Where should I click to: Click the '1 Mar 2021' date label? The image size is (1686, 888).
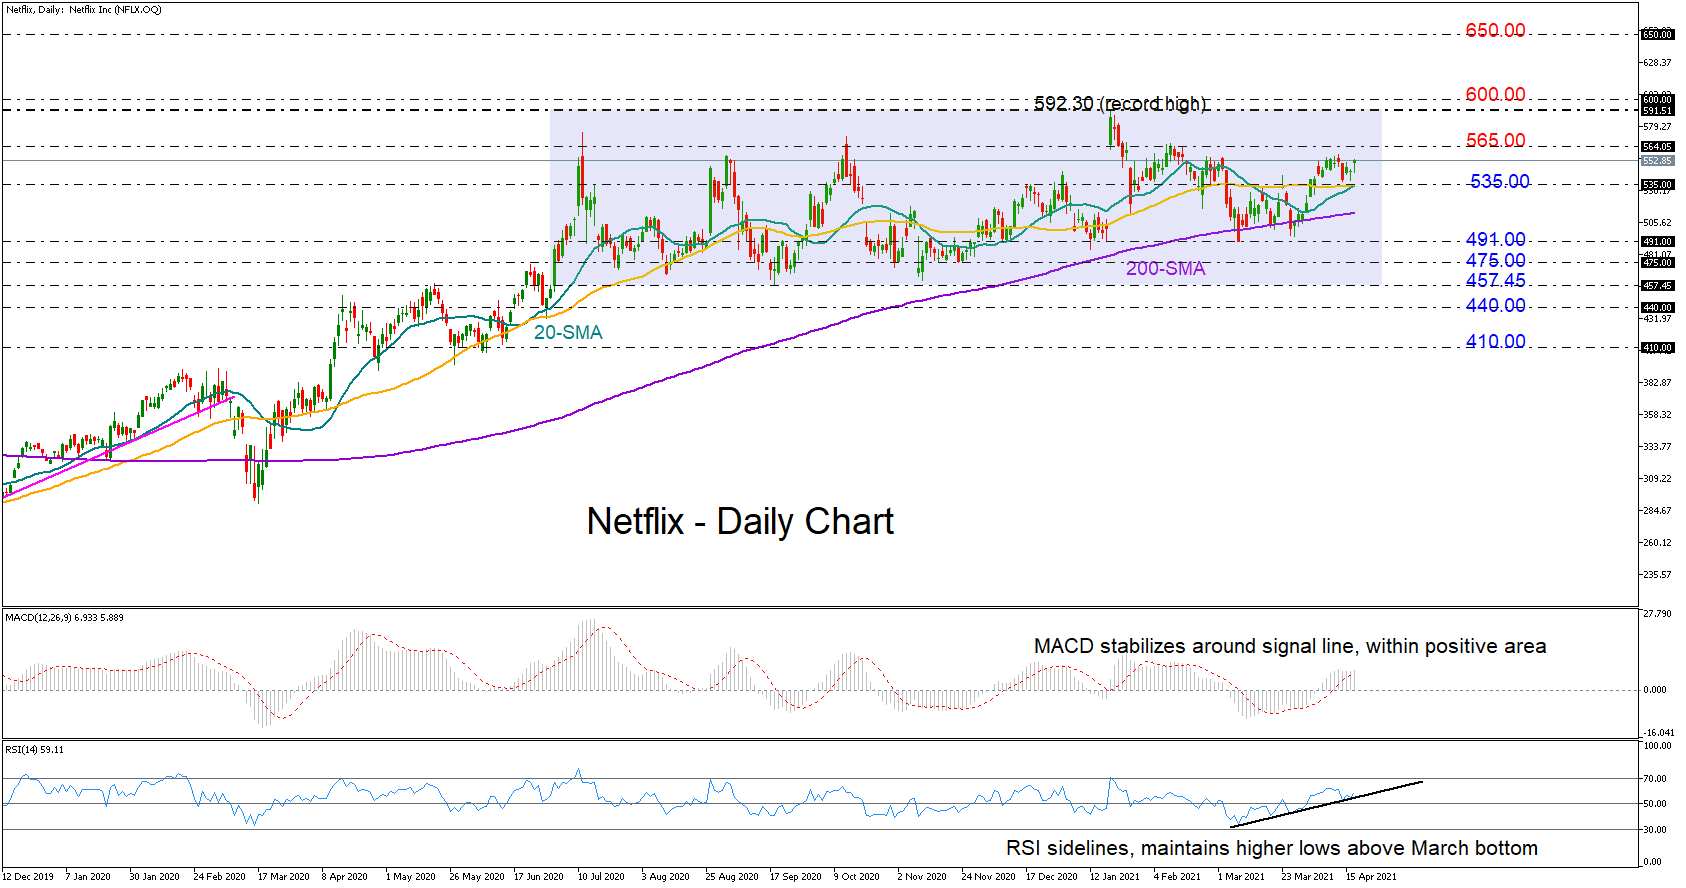click(x=1241, y=877)
